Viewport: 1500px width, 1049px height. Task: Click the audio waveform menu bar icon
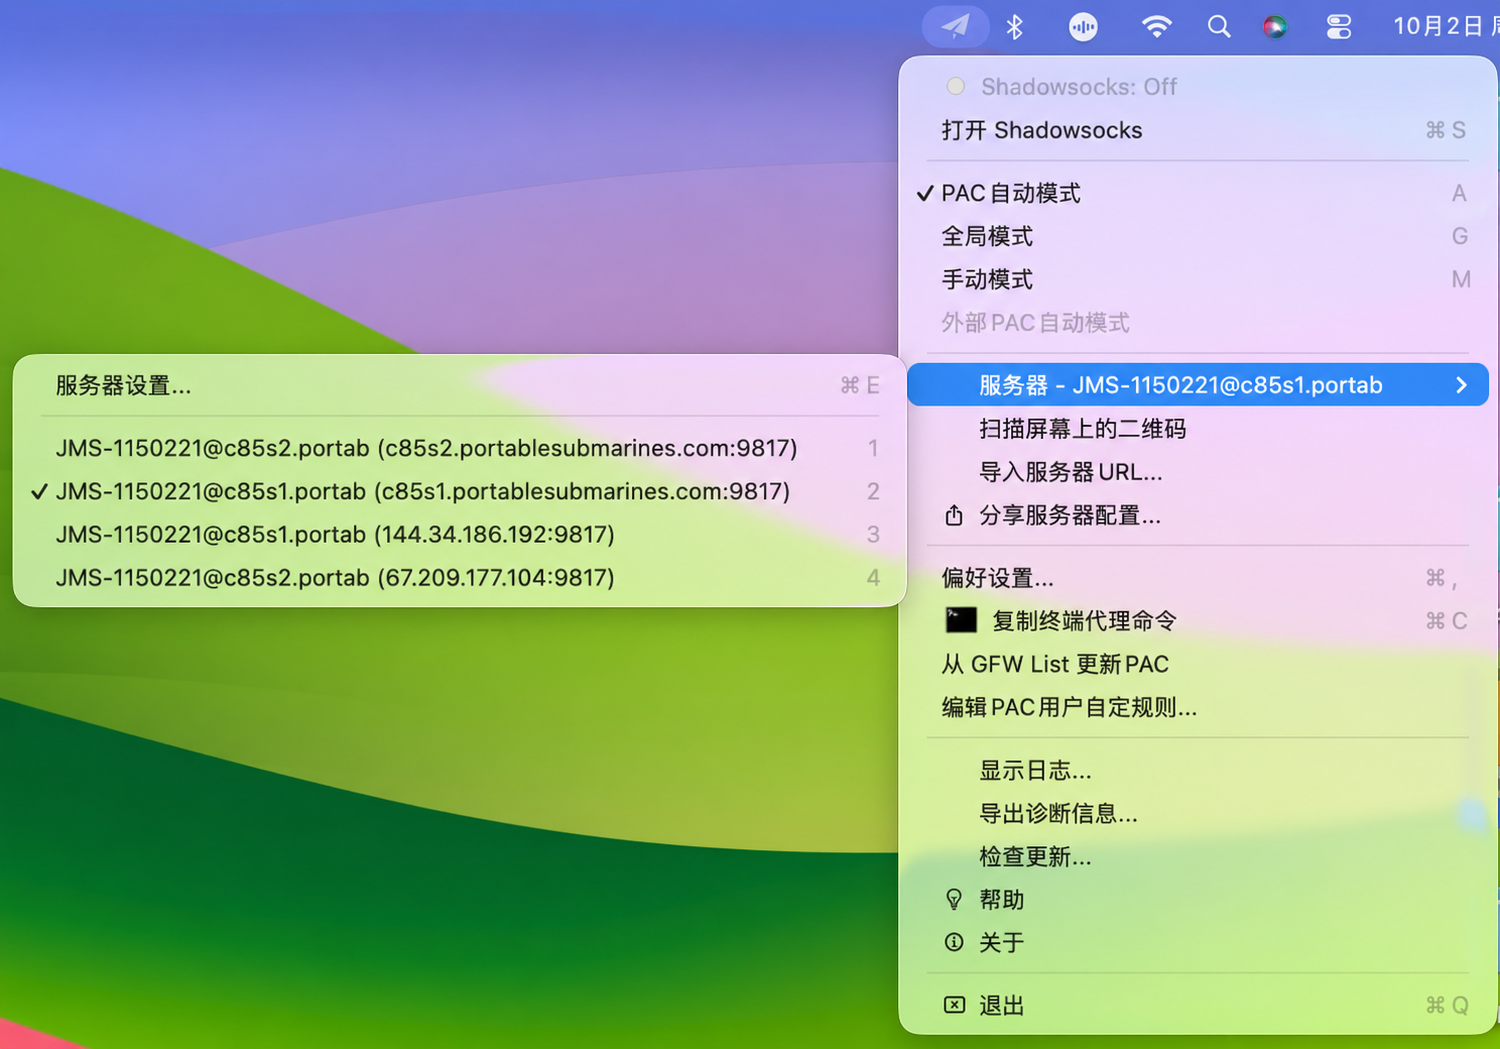[1083, 27]
